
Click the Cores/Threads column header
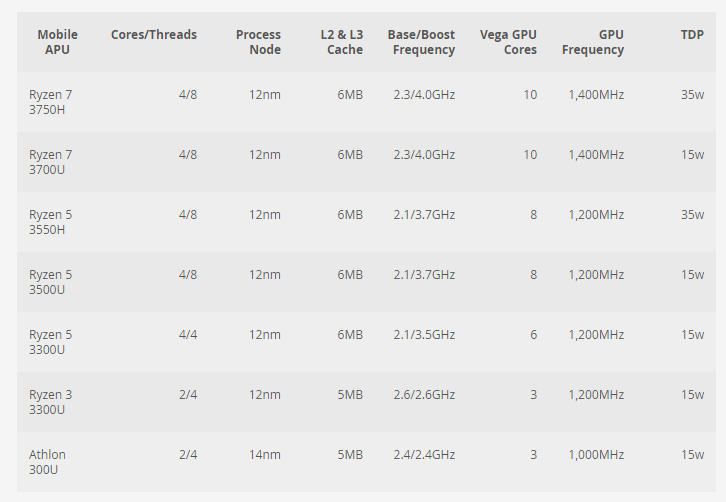click(x=154, y=35)
